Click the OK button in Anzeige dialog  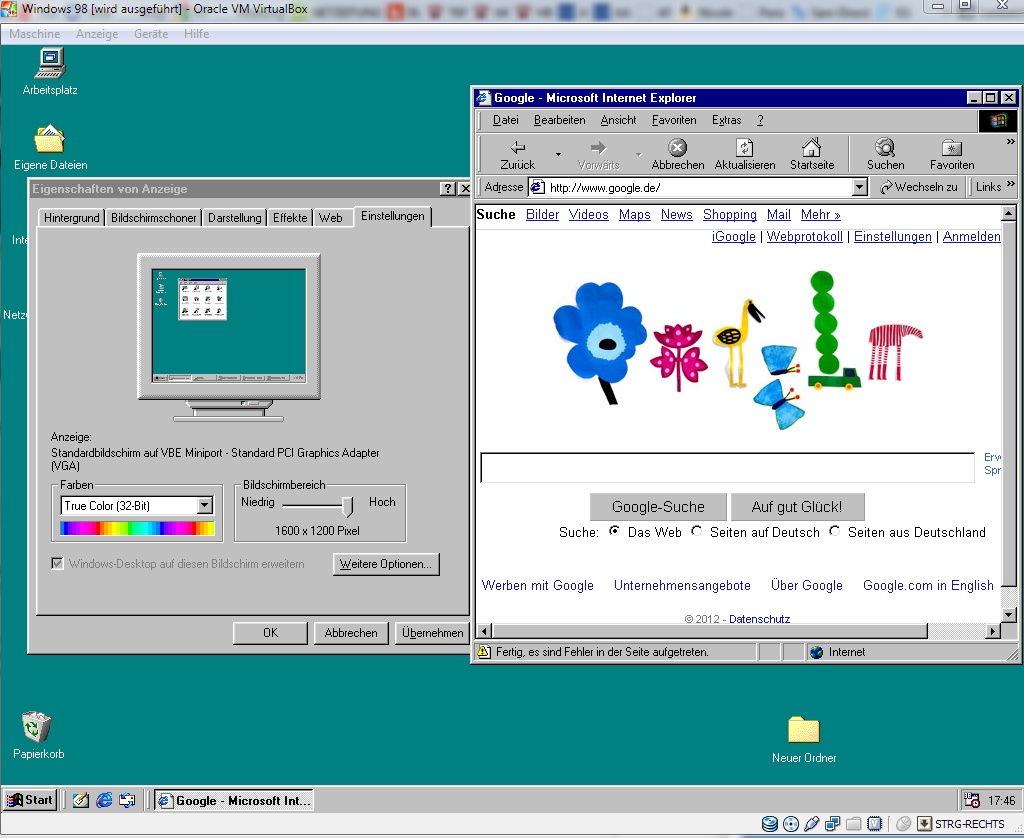[x=270, y=633]
